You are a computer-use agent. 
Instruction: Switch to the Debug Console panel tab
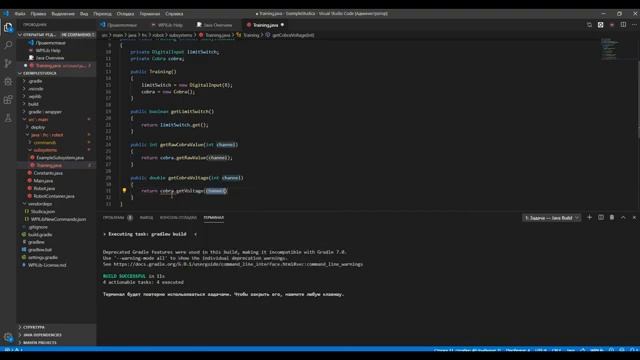pos(178,218)
